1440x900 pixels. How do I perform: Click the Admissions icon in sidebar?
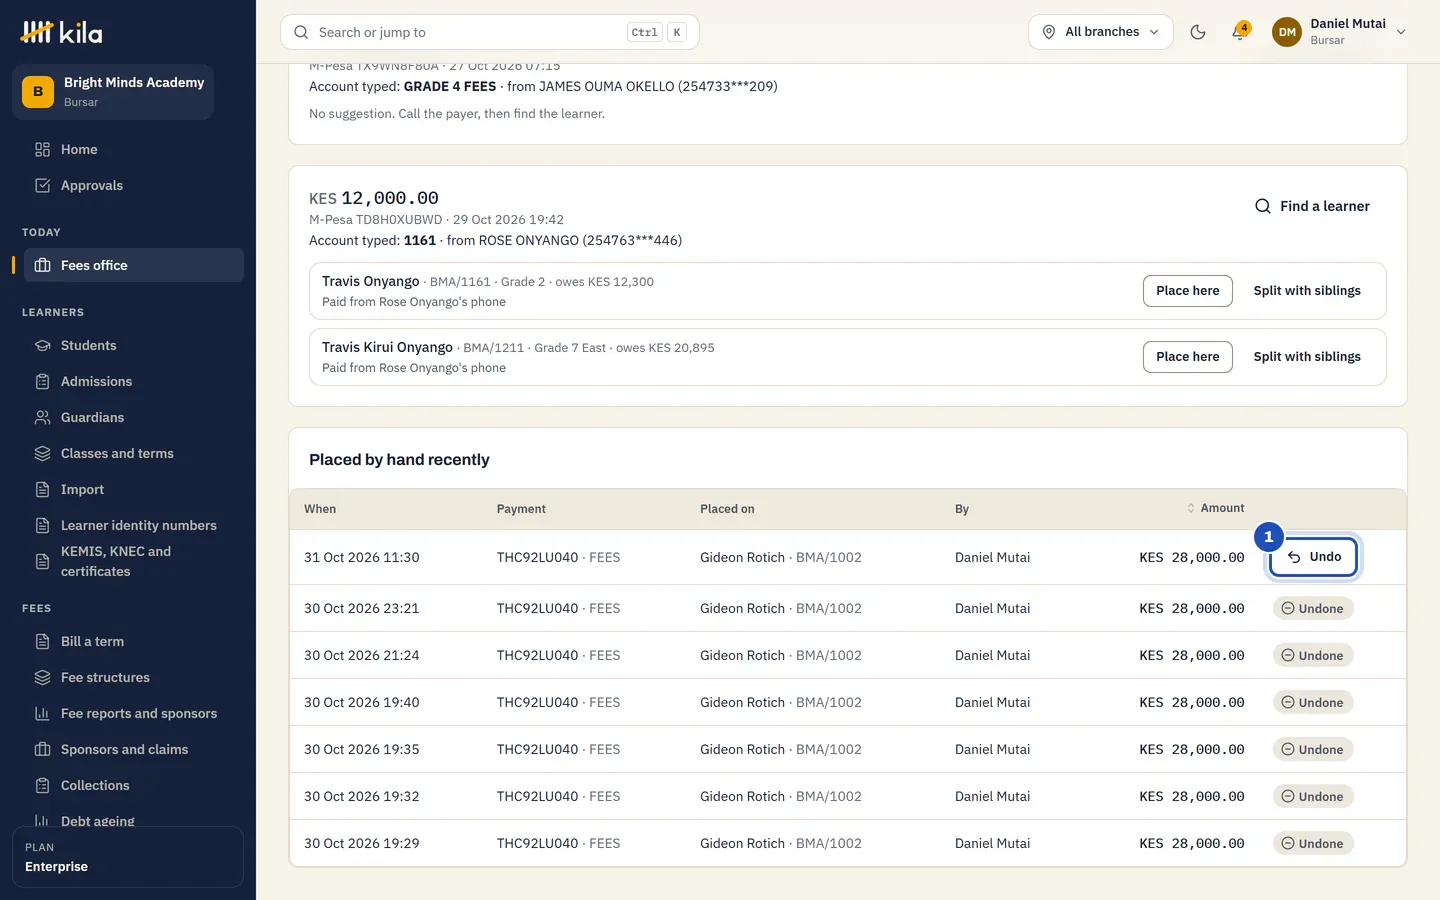point(42,382)
